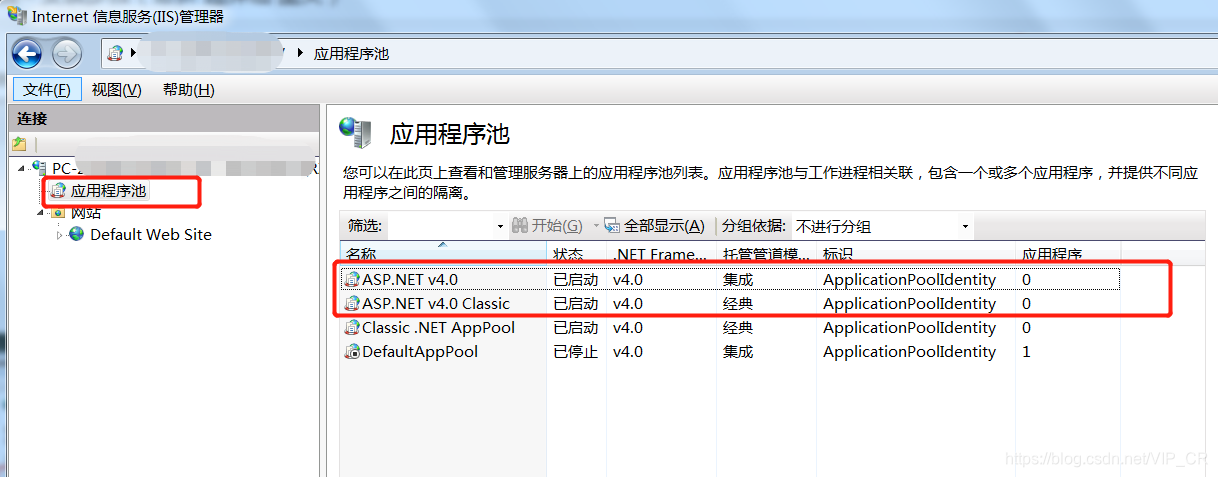Select the Classic .NET AppPool row
The width and height of the screenshot is (1218, 477).
730,327
